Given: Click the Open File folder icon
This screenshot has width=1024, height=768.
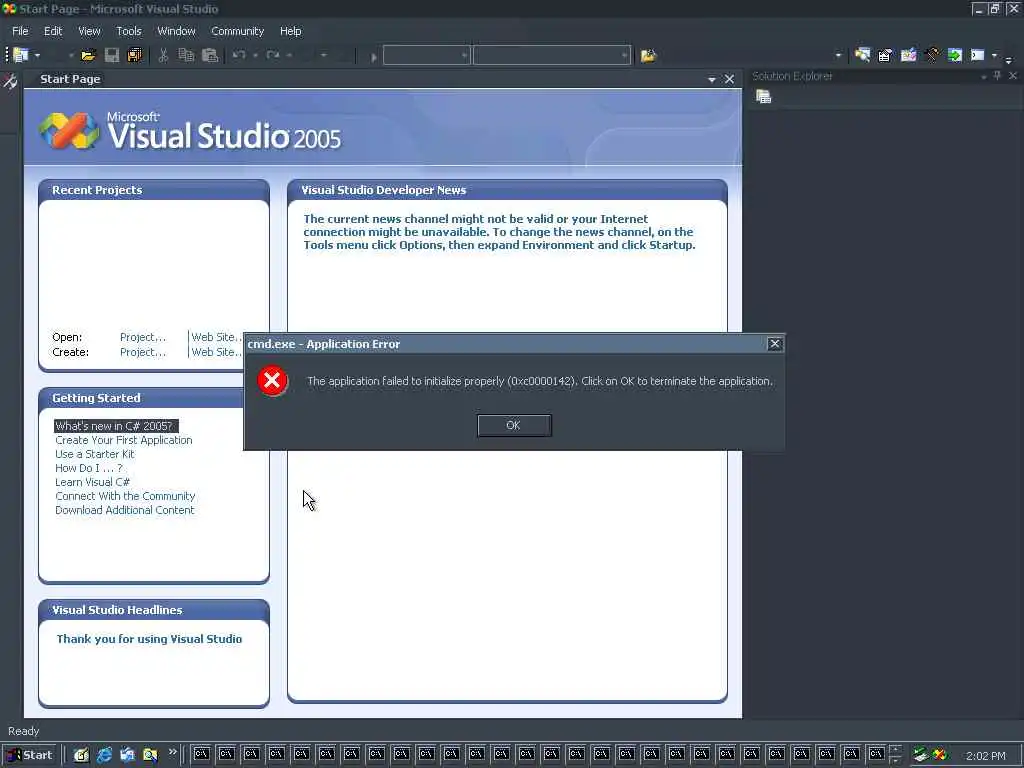Looking at the screenshot, I should tap(88, 56).
